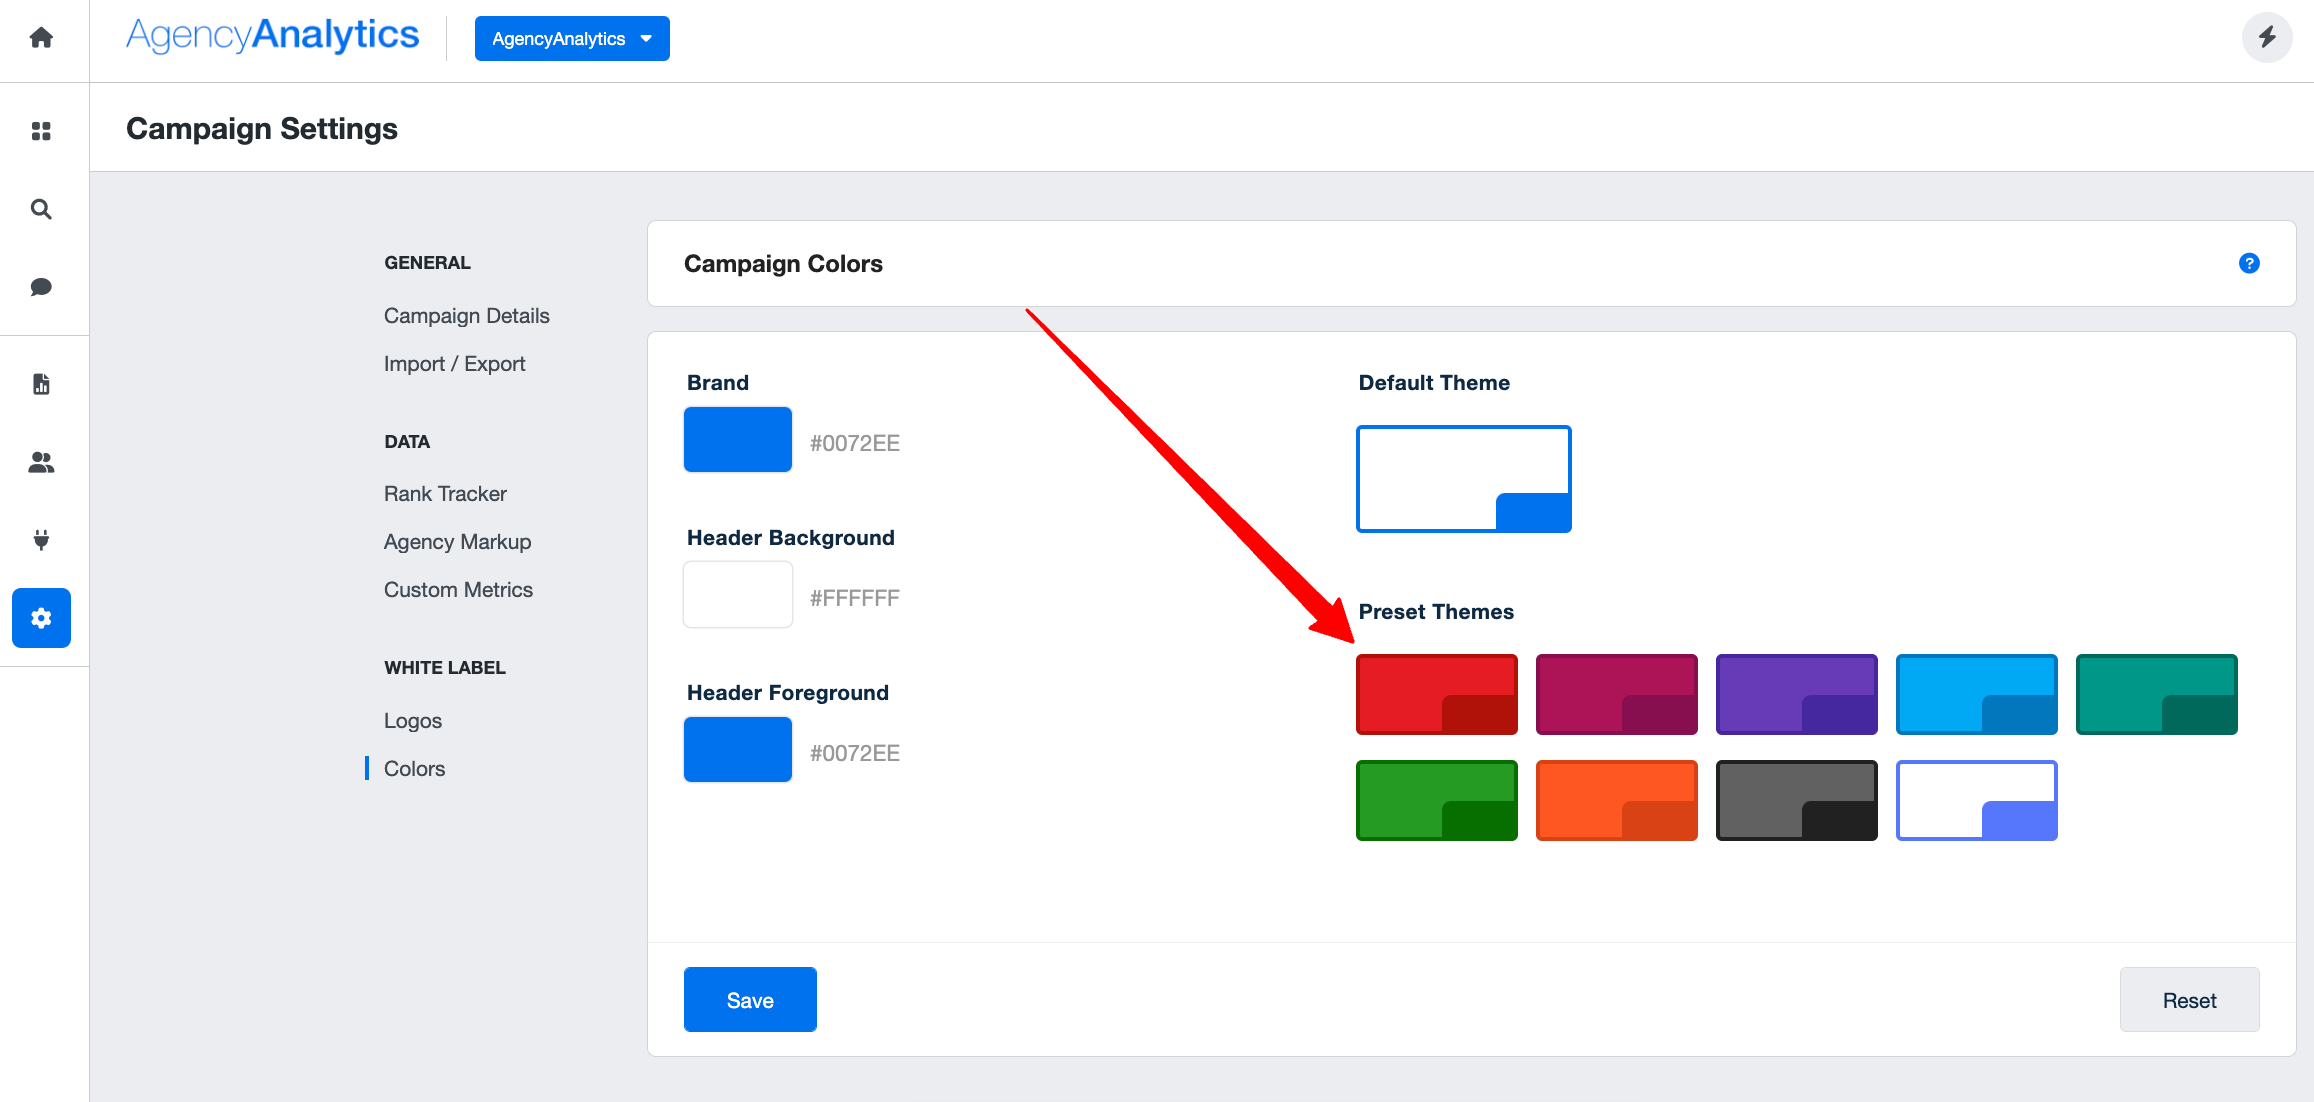Go to the home icon in sidebar
The image size is (2314, 1102).
[41, 38]
